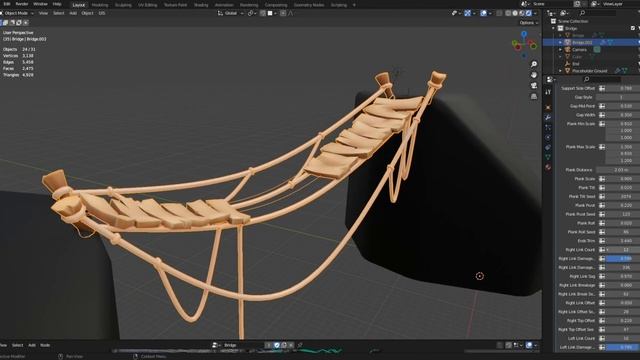The image size is (640, 360).
Task: Switch to the Modeling workspace tab
Action: point(100,5)
